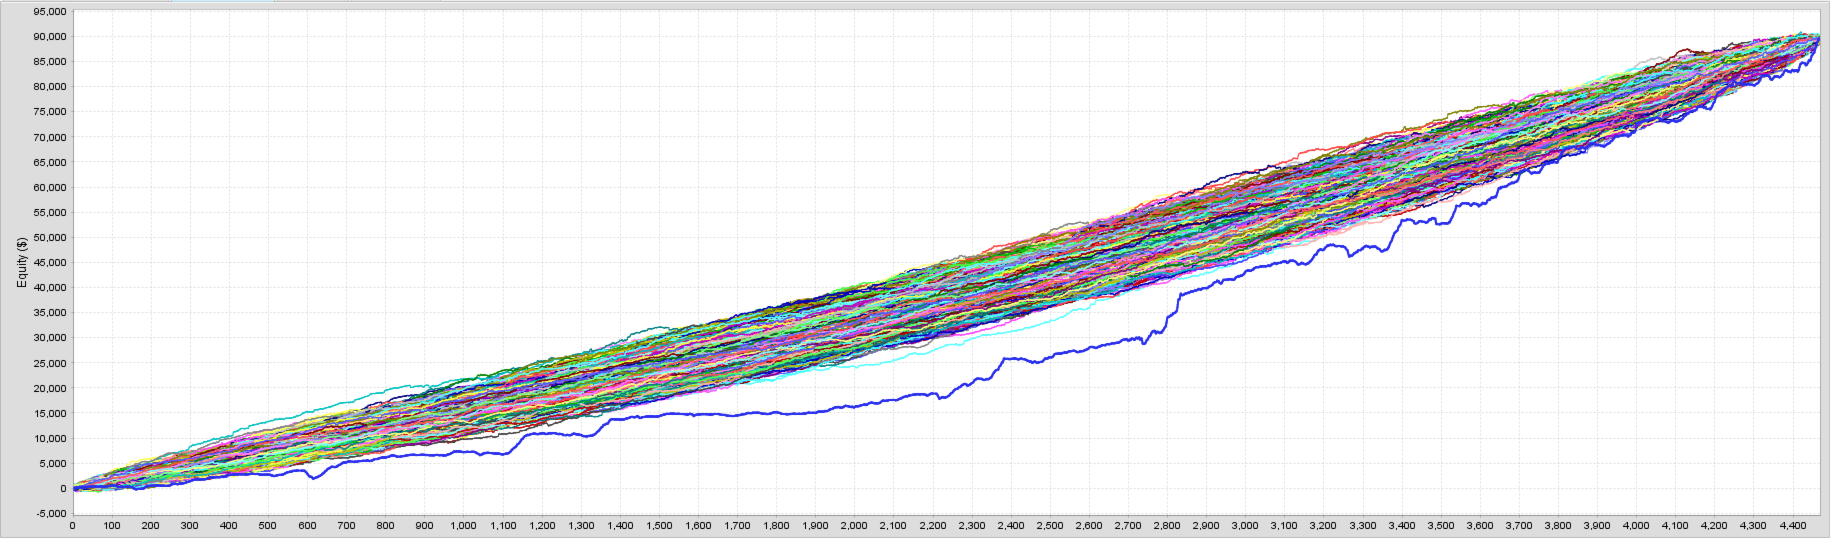The height and width of the screenshot is (540, 1835).
Task: Select the 1,000 tick on the horizontal axis
Action: pyautogui.click(x=463, y=526)
